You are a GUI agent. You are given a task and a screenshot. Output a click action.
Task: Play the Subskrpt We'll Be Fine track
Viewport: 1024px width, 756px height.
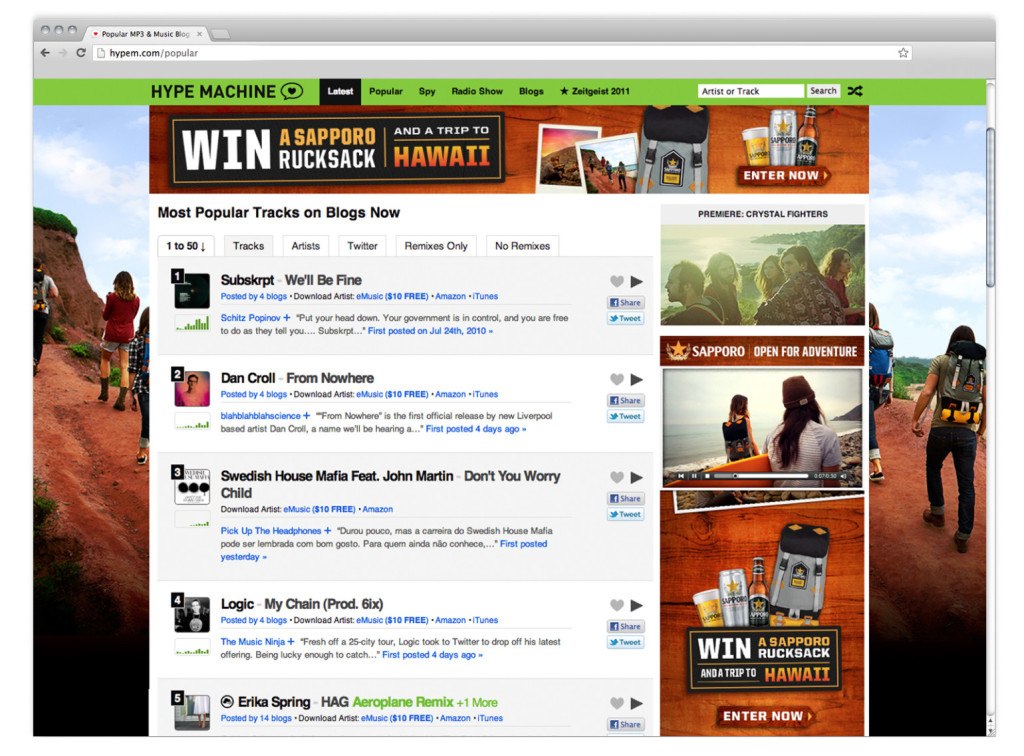[x=637, y=282]
